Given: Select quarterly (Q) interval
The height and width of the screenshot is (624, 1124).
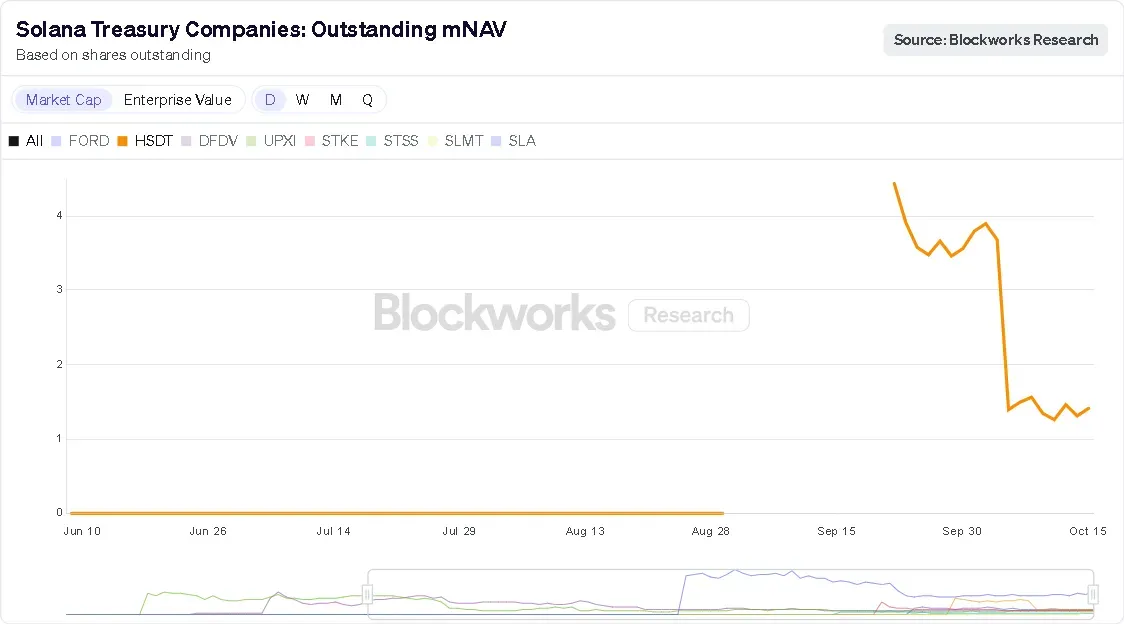Looking at the screenshot, I should click(367, 100).
